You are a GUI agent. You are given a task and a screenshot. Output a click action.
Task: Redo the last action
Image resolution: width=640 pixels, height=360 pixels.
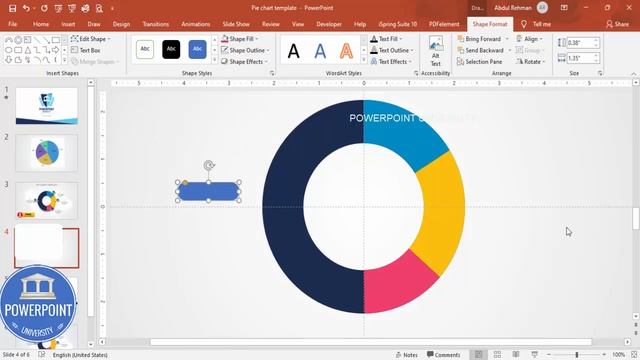[44, 8]
